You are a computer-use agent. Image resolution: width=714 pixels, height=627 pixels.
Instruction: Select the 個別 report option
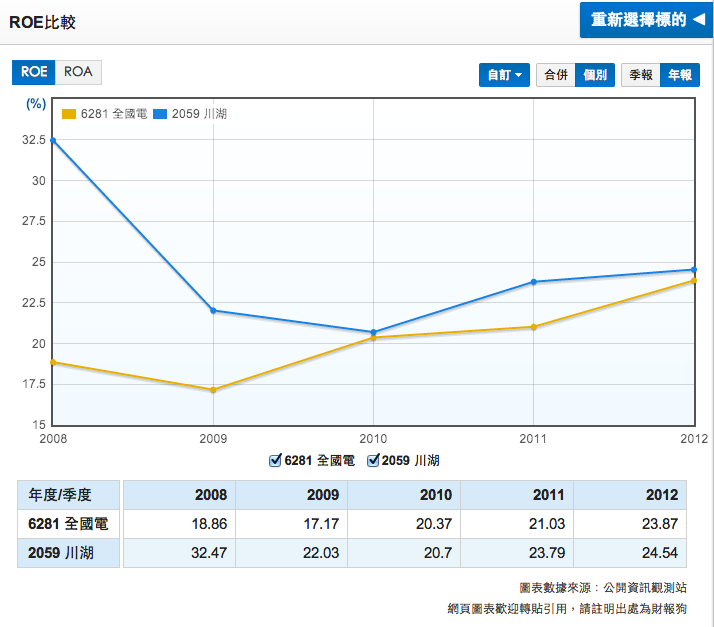pos(595,75)
